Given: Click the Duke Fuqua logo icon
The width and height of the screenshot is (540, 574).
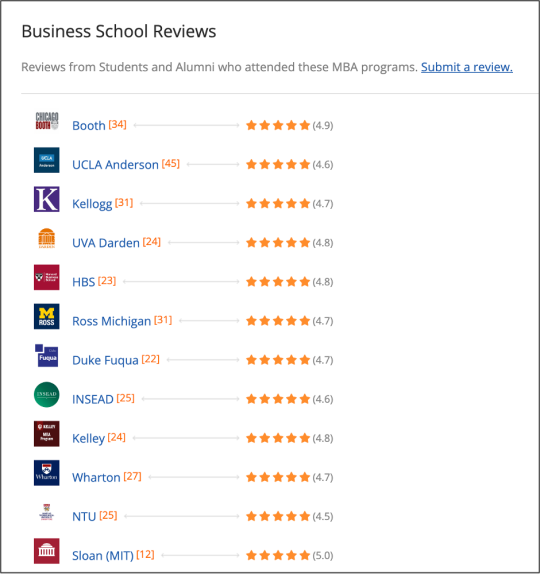Looking at the screenshot, I should pos(46,355).
